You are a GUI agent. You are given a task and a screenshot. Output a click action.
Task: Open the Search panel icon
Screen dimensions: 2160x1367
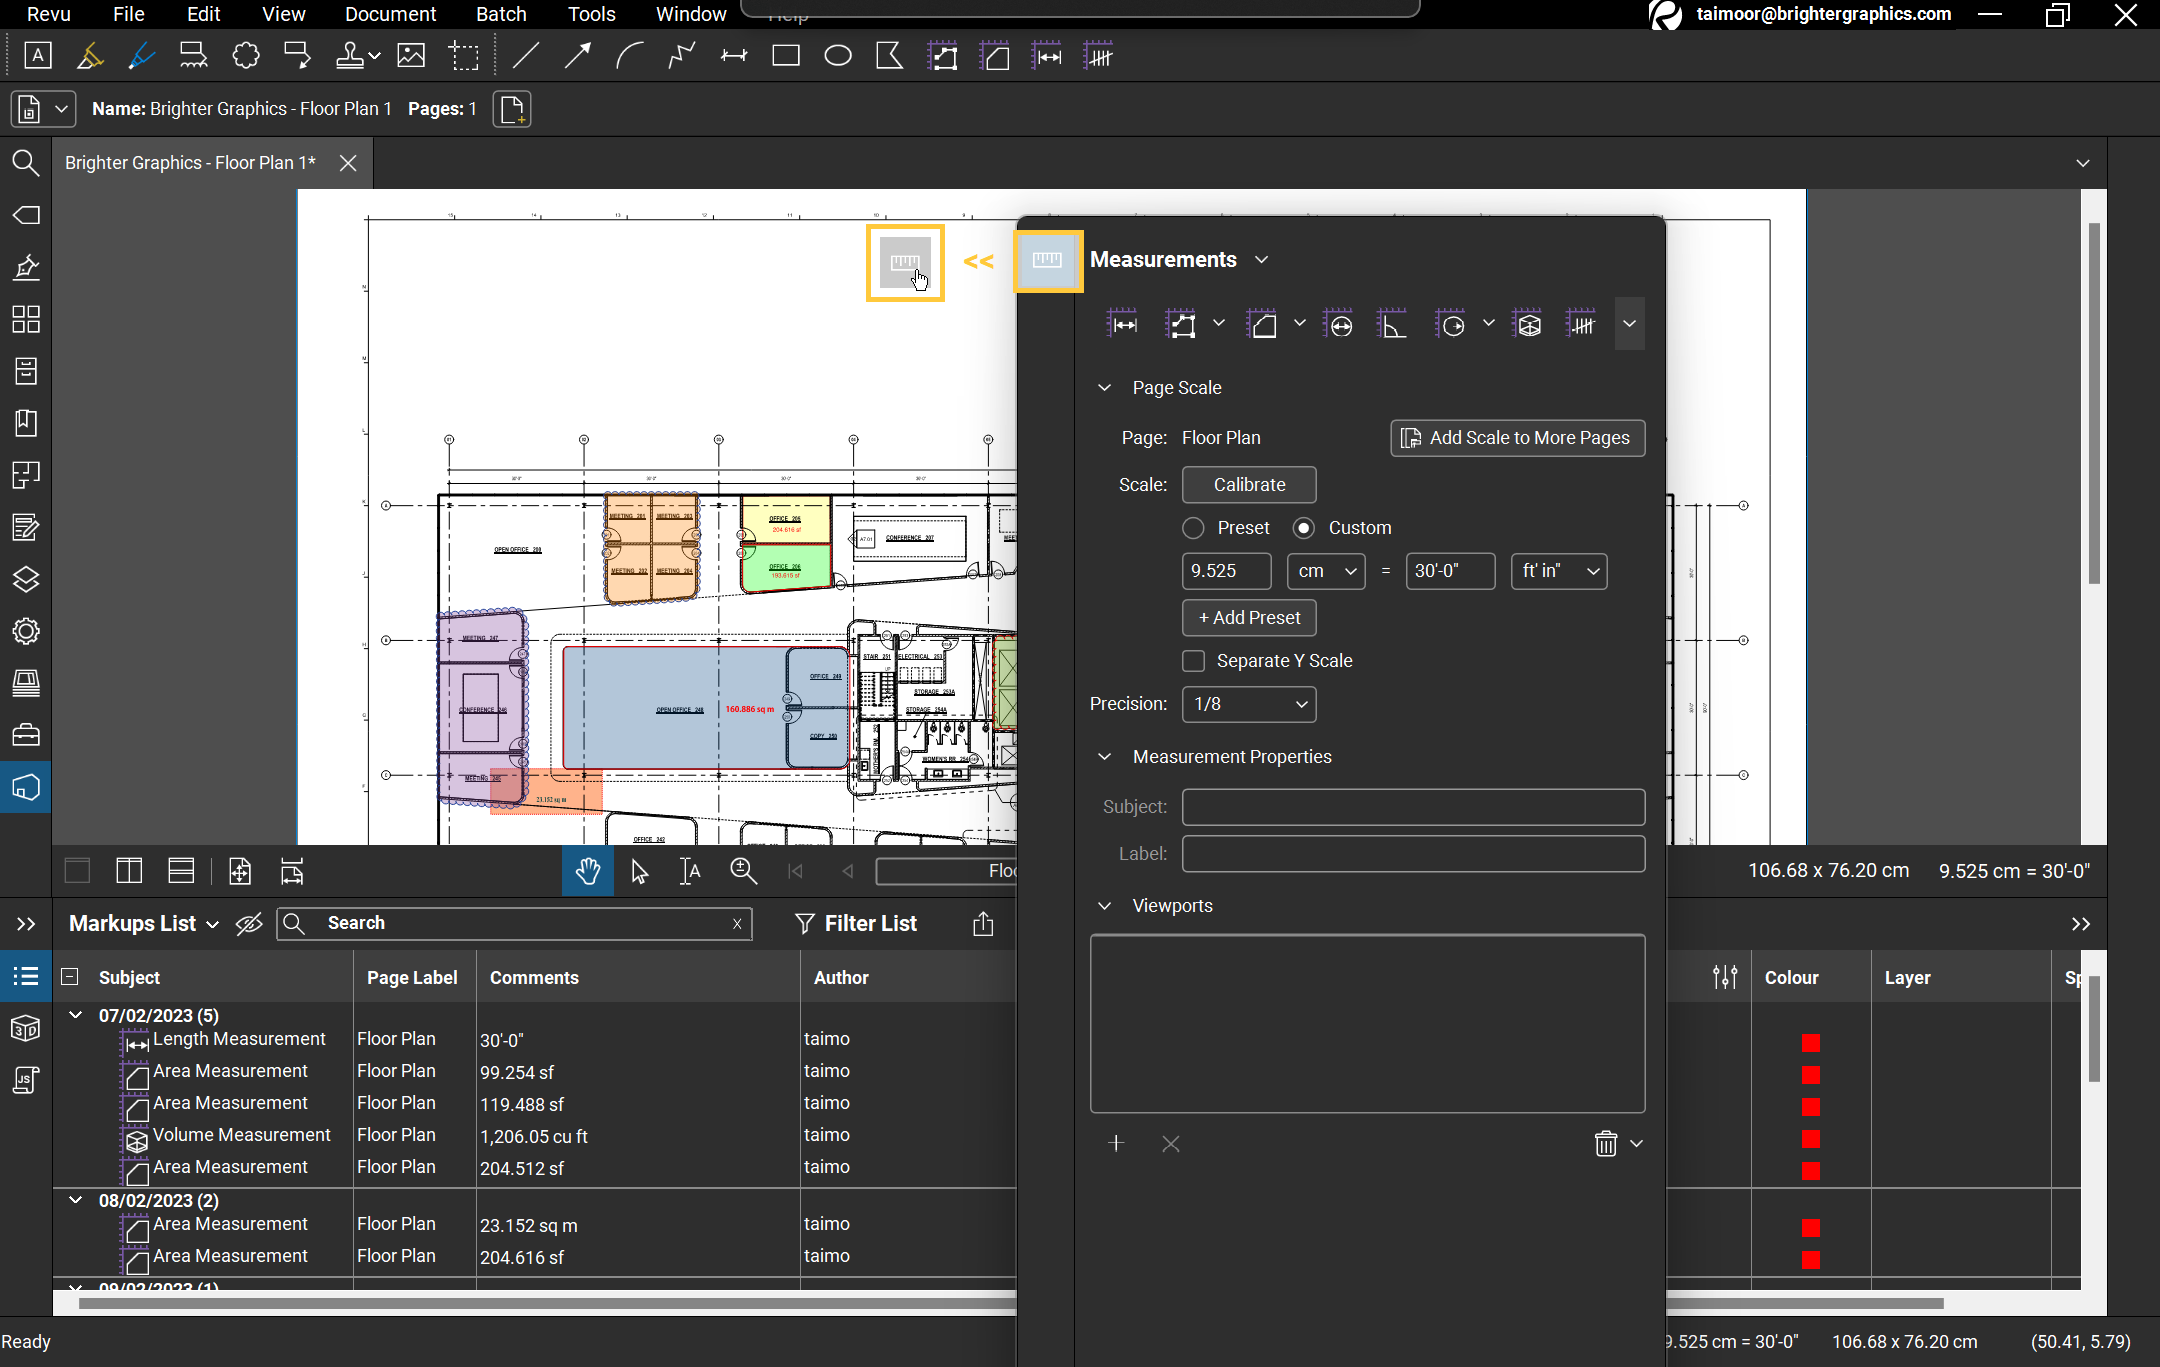point(26,163)
